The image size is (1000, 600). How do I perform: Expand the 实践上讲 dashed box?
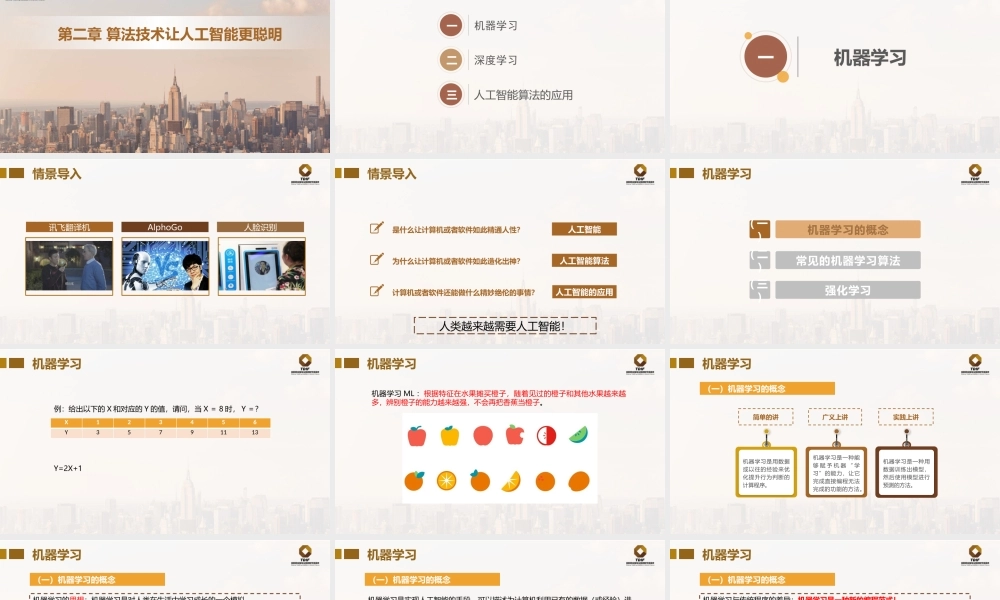click(903, 417)
